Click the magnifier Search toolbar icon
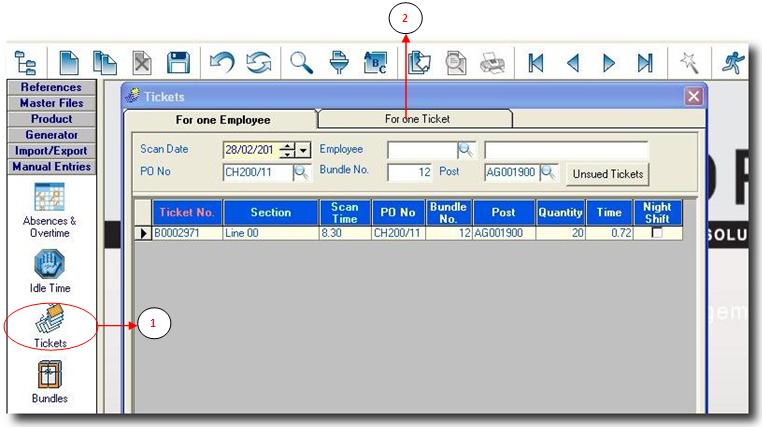Screen dimensions: 762x427 click(301, 62)
